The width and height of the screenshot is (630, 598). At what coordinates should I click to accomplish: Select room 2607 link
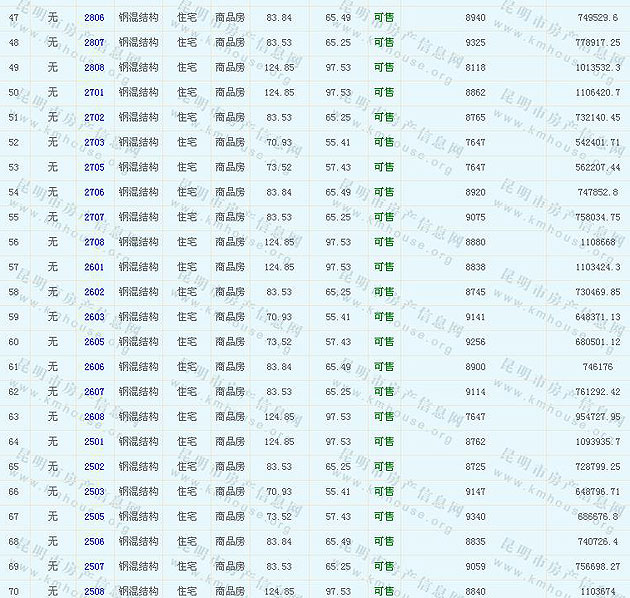pyautogui.click(x=94, y=392)
